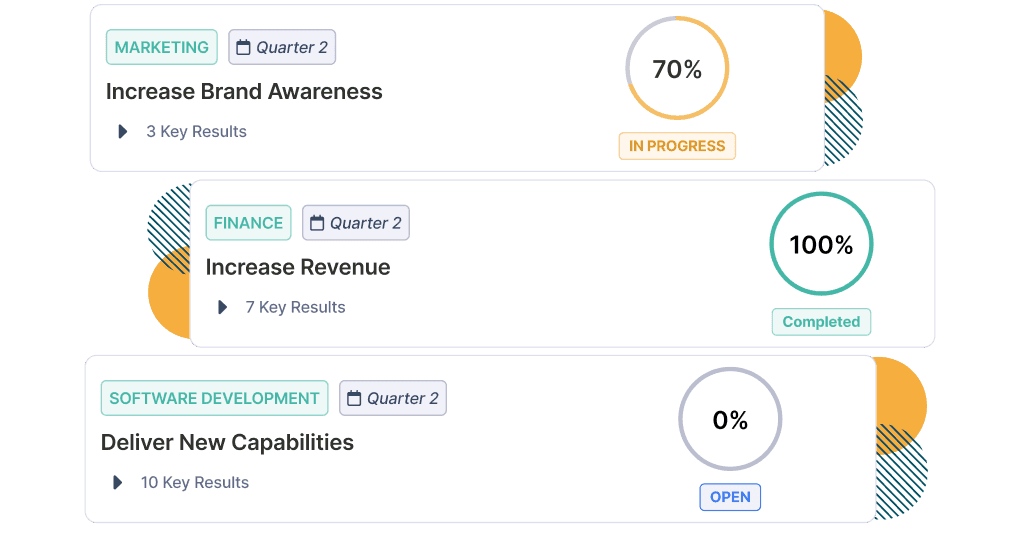Open the Increase Revenue objective

[298, 267]
